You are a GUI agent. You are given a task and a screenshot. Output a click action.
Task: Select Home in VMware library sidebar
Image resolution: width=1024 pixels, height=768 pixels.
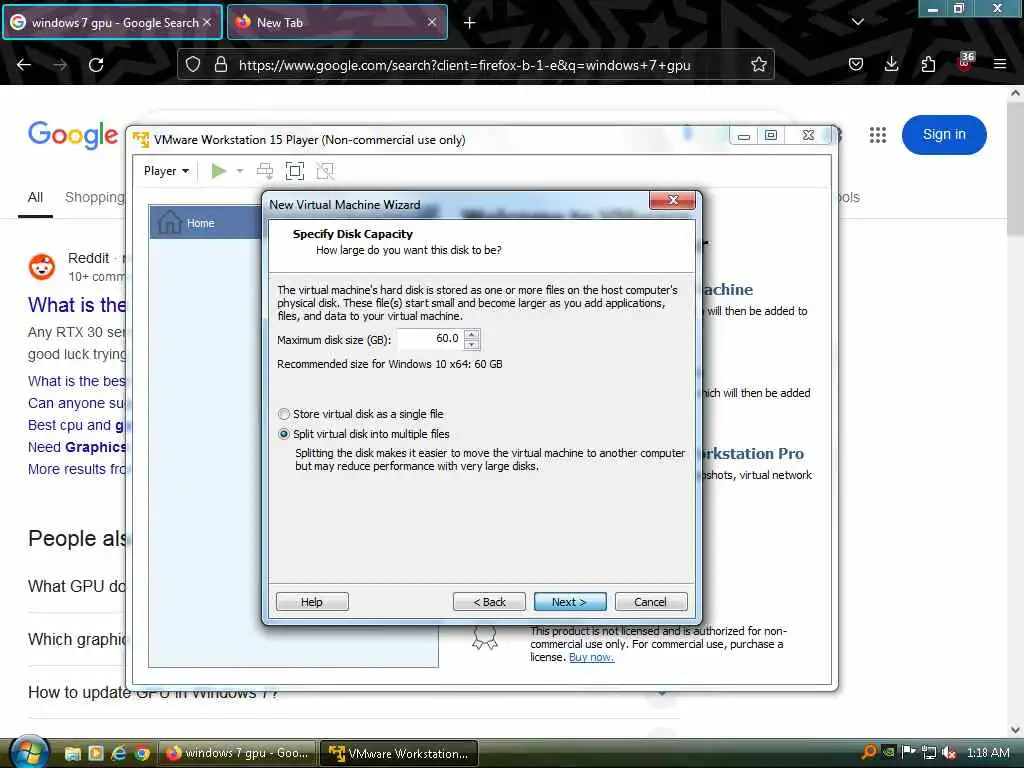pyautogui.click(x=205, y=223)
